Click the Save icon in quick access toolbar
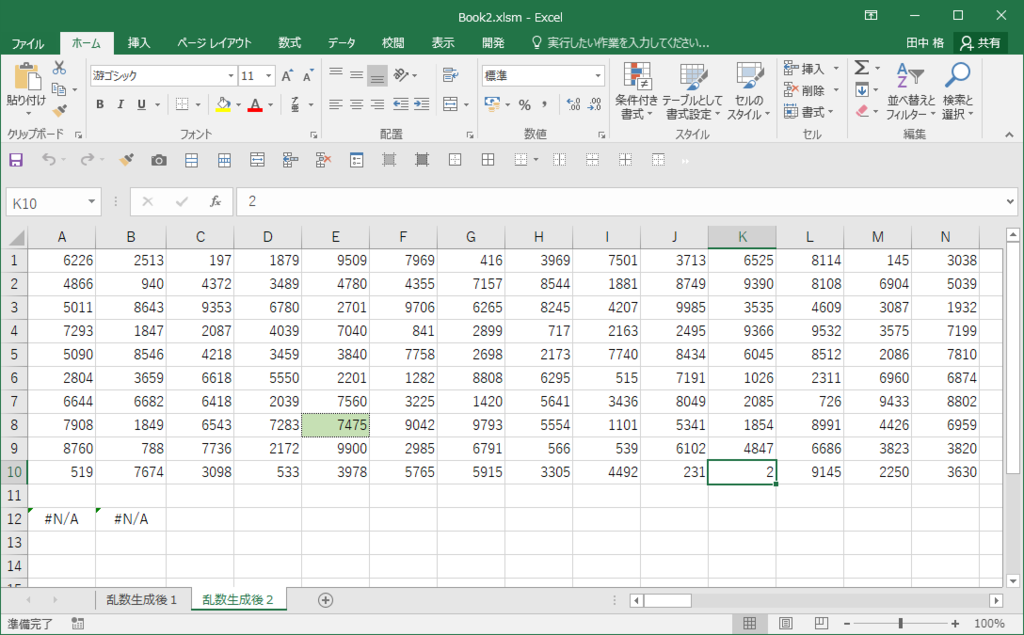 click(16, 160)
